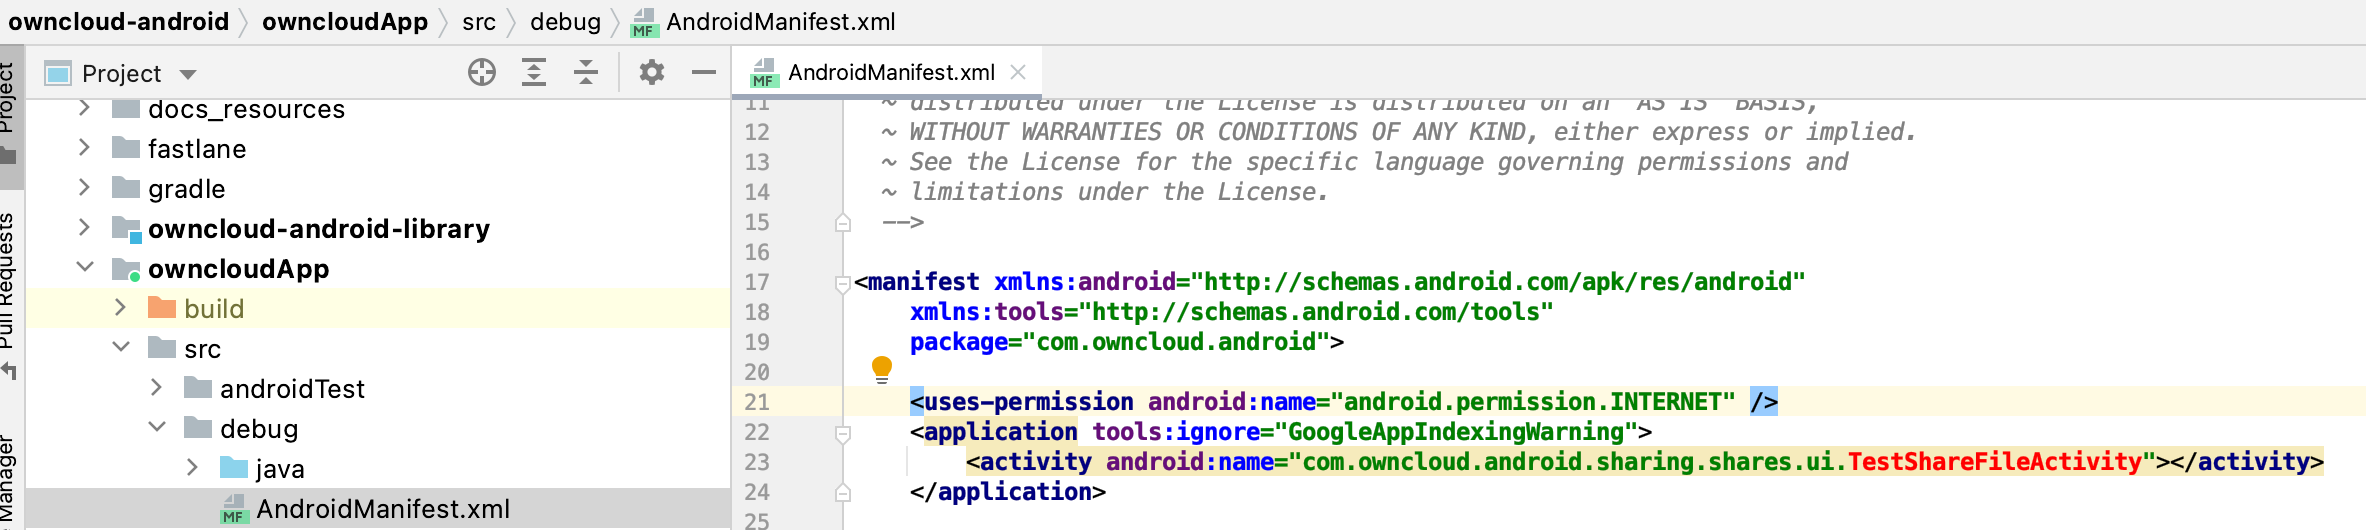Click the xmlns:tools attribute on line 18

(x=987, y=312)
